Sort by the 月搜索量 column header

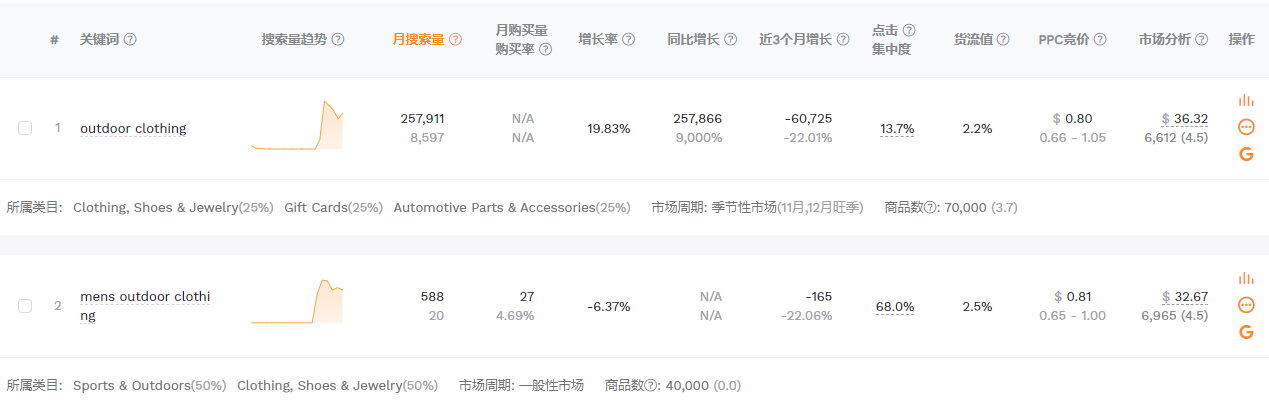point(418,39)
